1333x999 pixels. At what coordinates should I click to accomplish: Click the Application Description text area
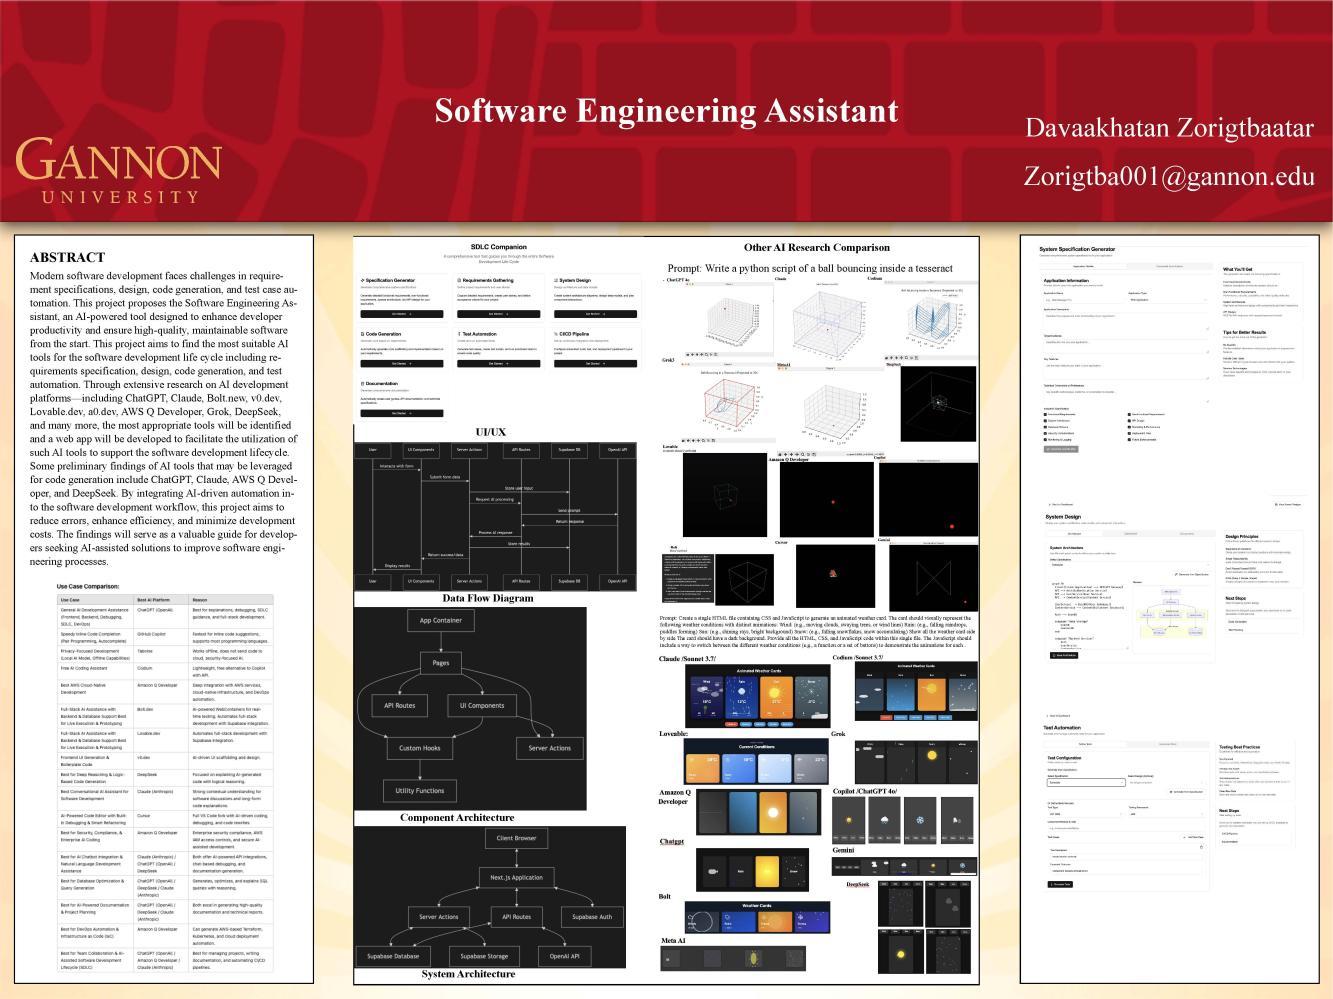(1126, 320)
